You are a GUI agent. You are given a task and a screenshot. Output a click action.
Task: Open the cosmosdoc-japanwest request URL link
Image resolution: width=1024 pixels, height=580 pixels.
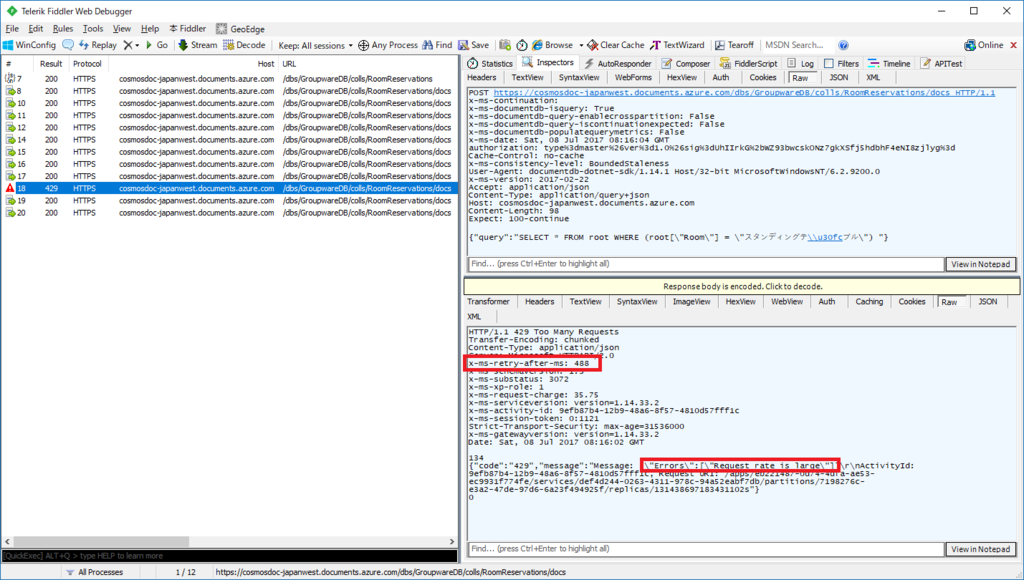tap(744, 93)
